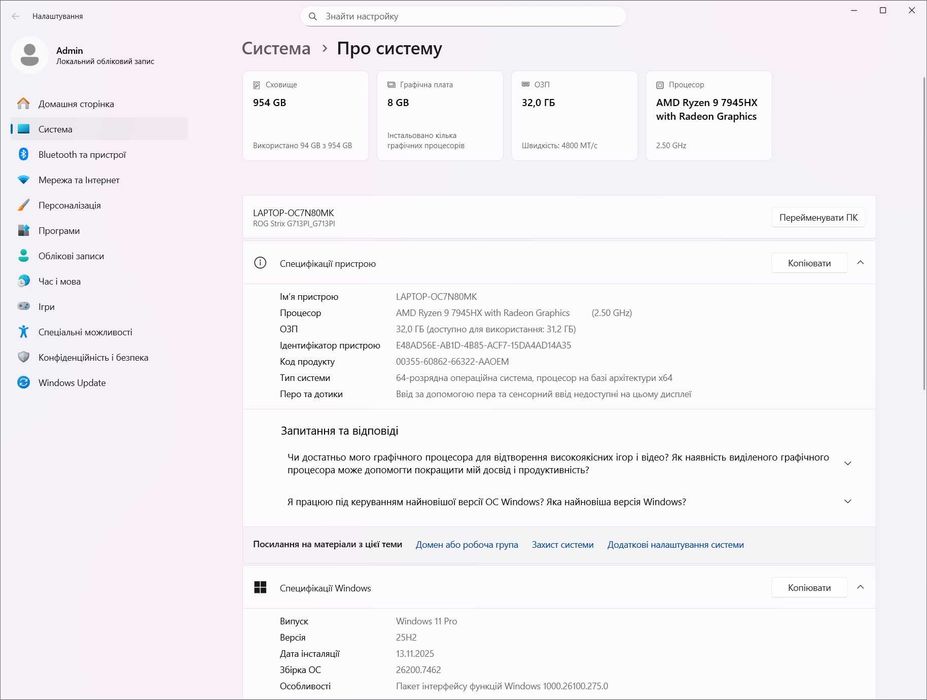Select Windows Update in sidebar
The width and height of the screenshot is (927, 700).
coord(99,383)
